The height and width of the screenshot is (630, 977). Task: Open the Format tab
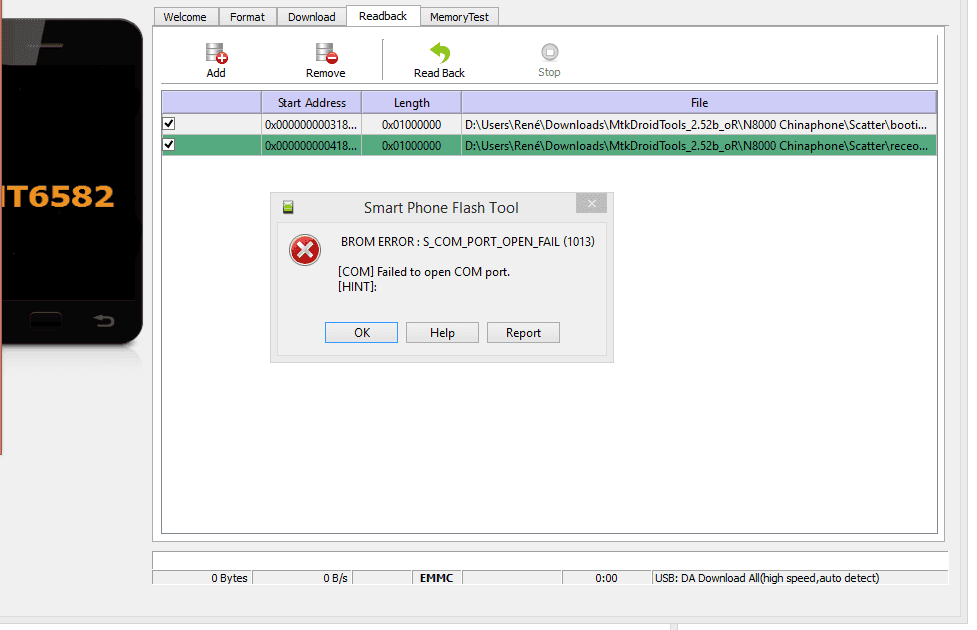pos(247,17)
